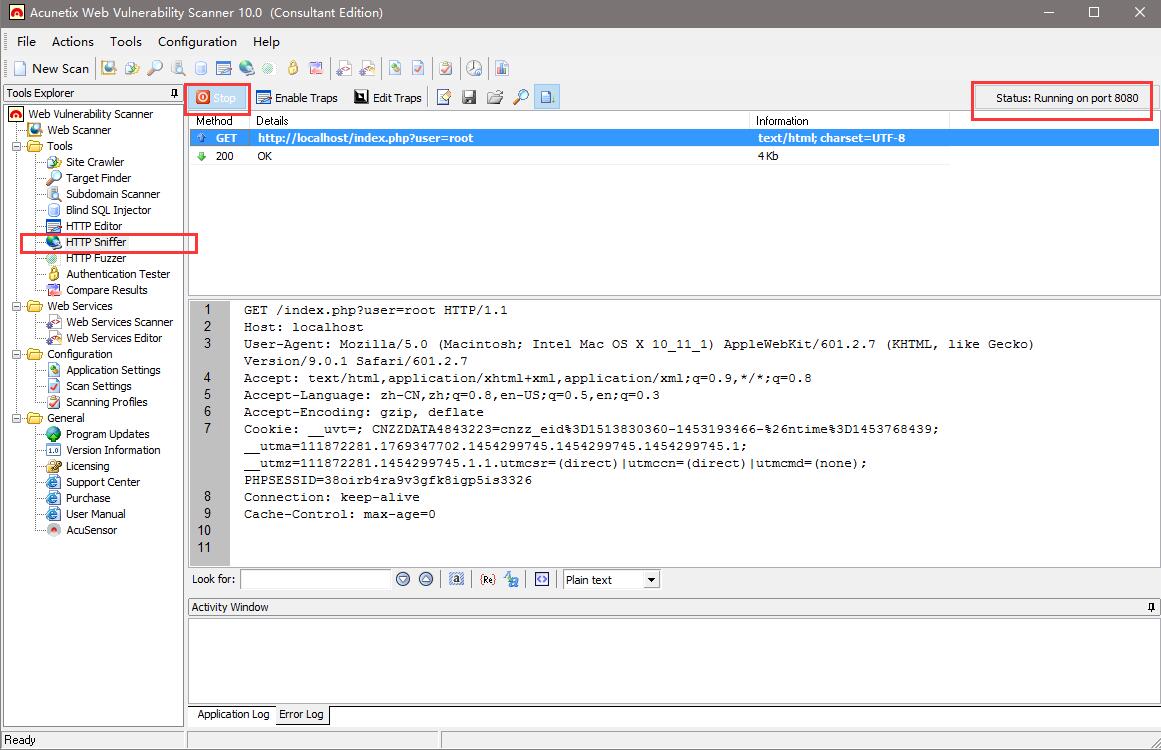Pin the Tools Explorer panel

pos(174,93)
